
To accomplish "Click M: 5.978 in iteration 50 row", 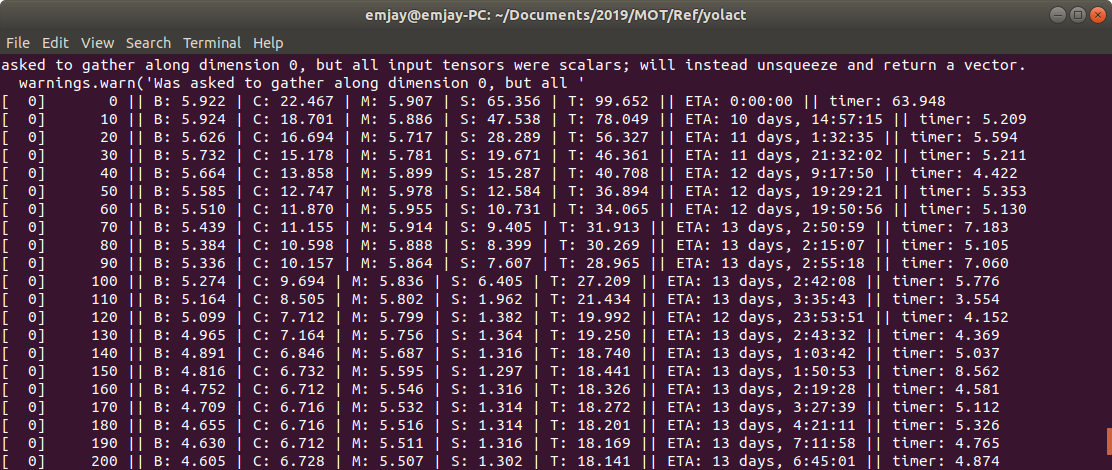I will (x=396, y=192).
